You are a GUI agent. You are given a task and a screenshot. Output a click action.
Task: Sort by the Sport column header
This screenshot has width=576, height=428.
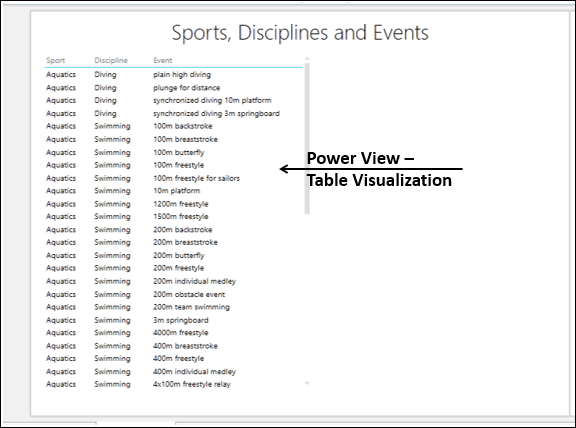[x=55, y=61]
